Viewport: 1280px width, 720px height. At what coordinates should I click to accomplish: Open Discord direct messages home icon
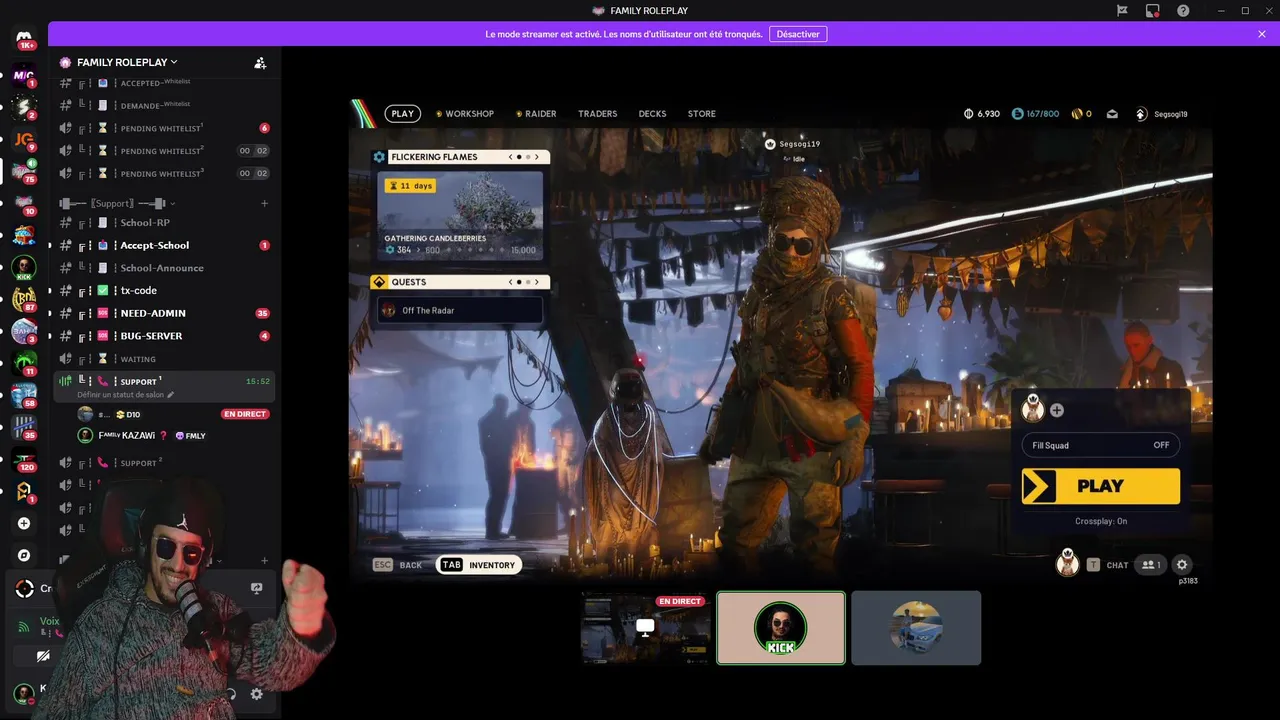(25, 40)
